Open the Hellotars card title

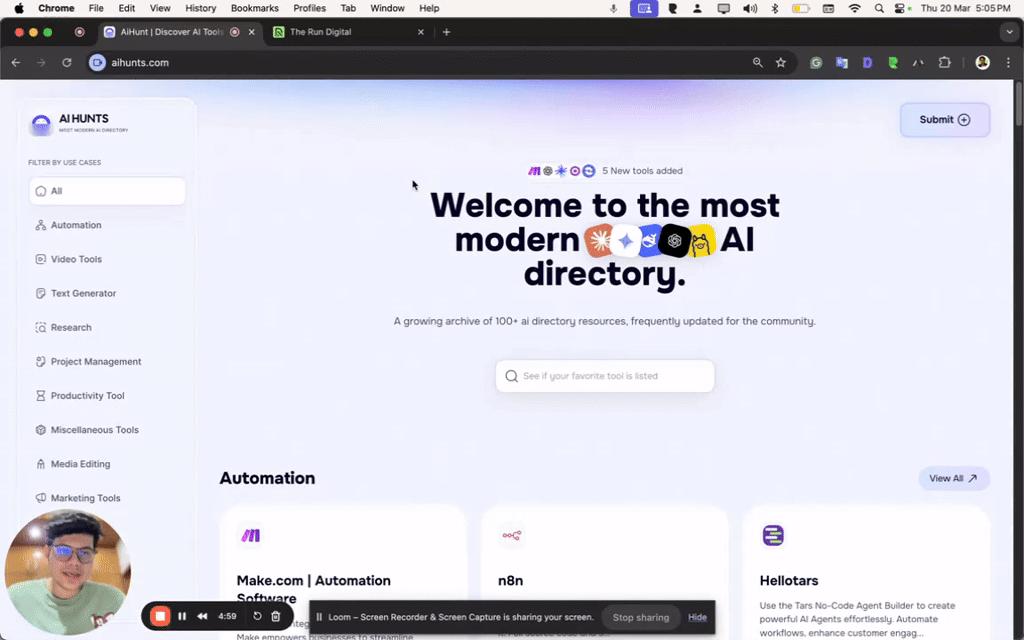point(788,581)
